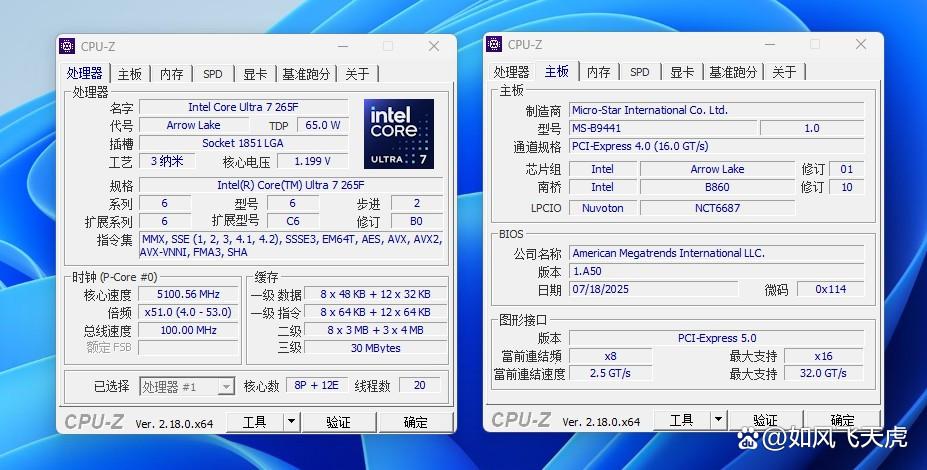Image resolution: width=927 pixels, height=470 pixels.
Task: Click multiplier x51.0 (4.0 - 53.0)
Action: (x=188, y=312)
